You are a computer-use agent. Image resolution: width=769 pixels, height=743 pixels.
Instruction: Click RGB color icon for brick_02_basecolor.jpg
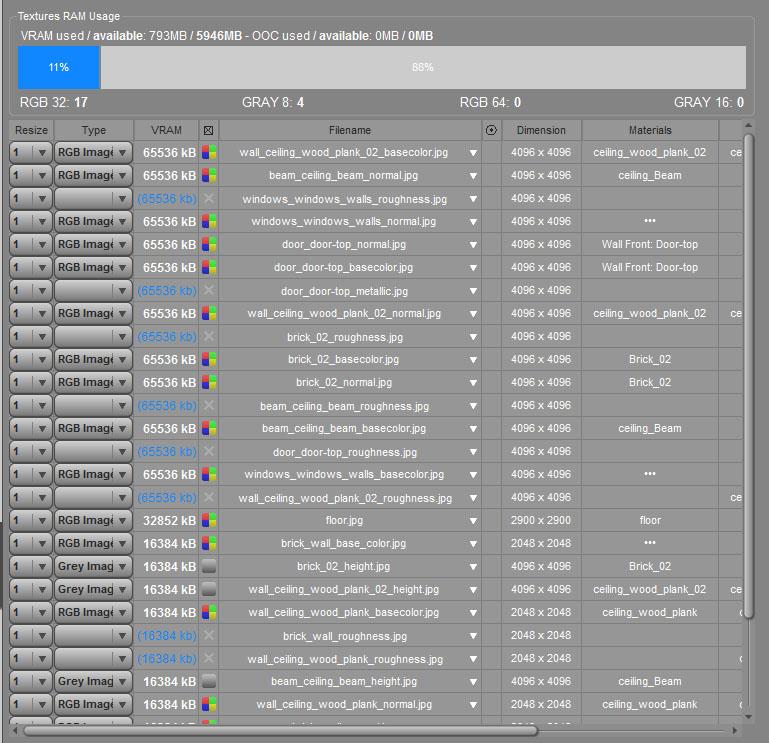coord(209,359)
